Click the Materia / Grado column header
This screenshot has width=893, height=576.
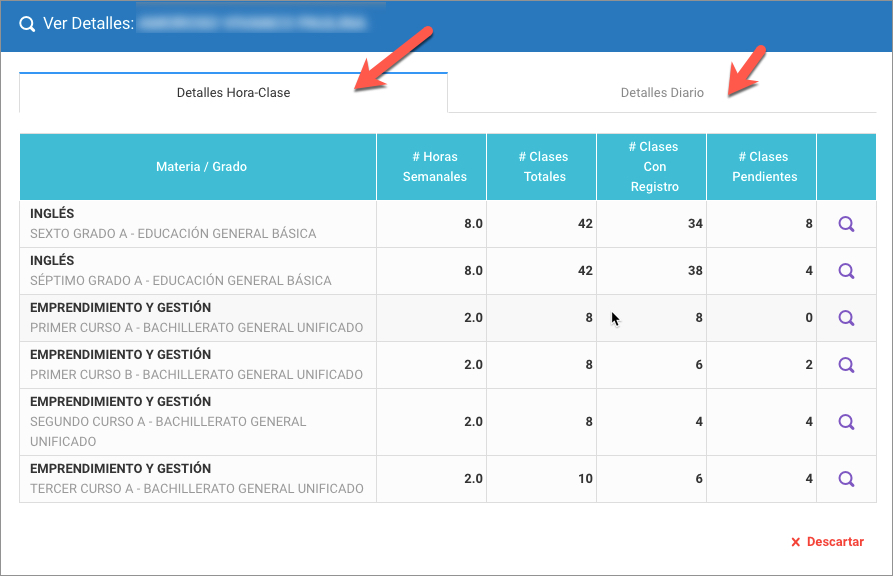coord(201,167)
